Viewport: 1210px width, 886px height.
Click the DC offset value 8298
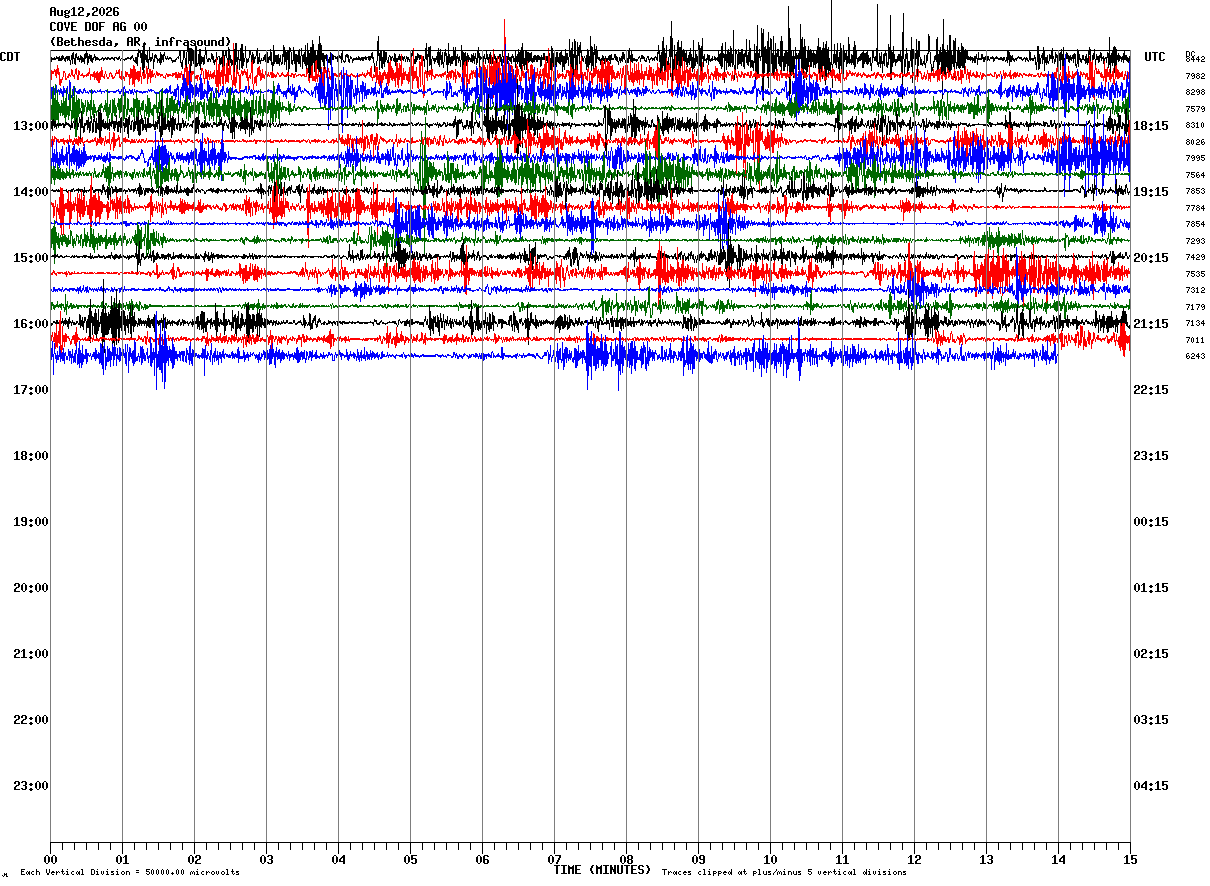(x=1195, y=92)
